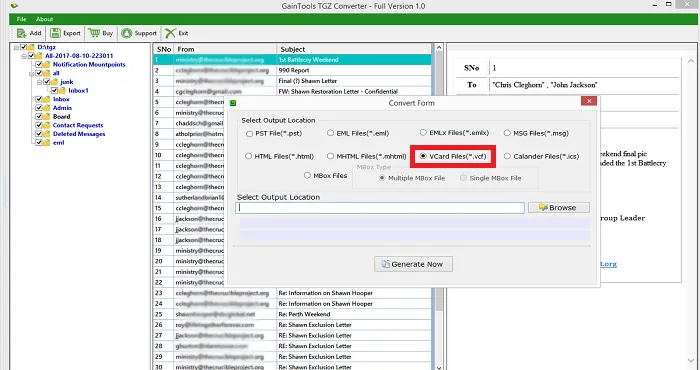Select EML Files(*.eml) radio option
The height and width of the screenshot is (370, 700).
[330, 133]
